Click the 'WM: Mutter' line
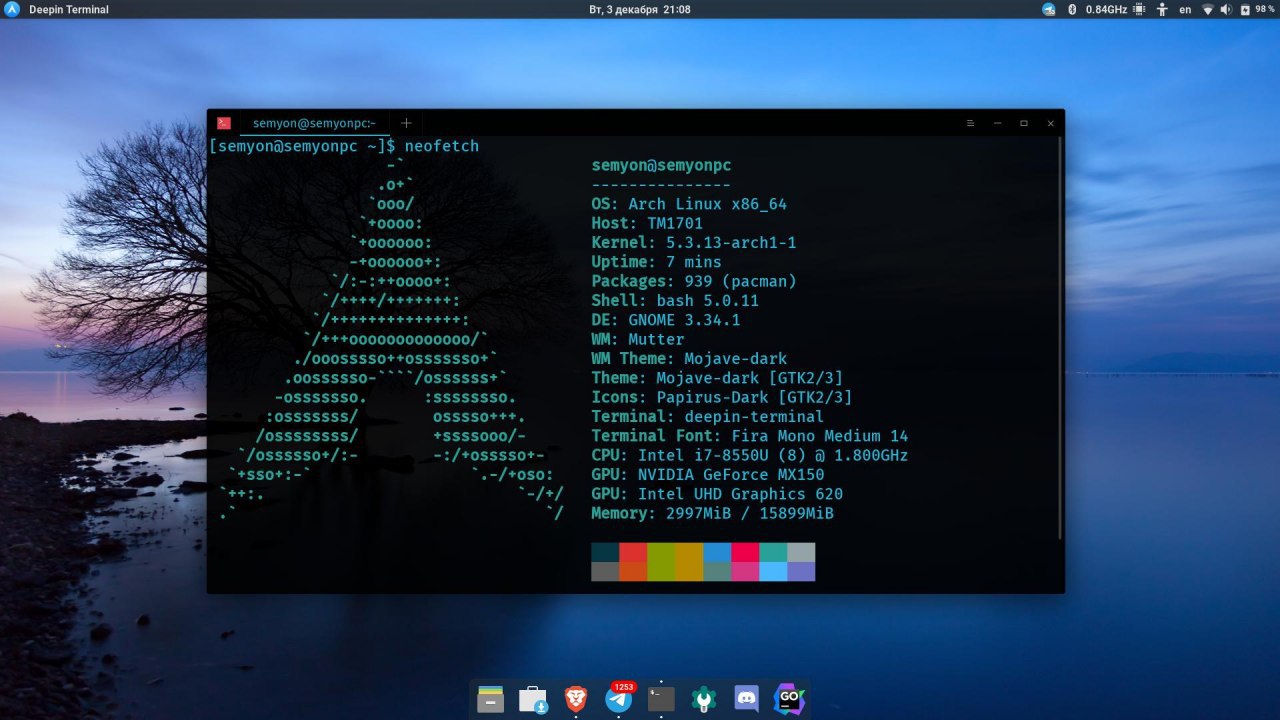Viewport: 1280px width, 720px height. coord(638,339)
